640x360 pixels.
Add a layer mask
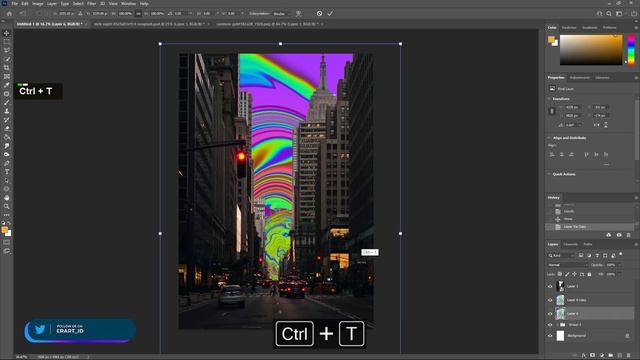[x=593, y=356]
